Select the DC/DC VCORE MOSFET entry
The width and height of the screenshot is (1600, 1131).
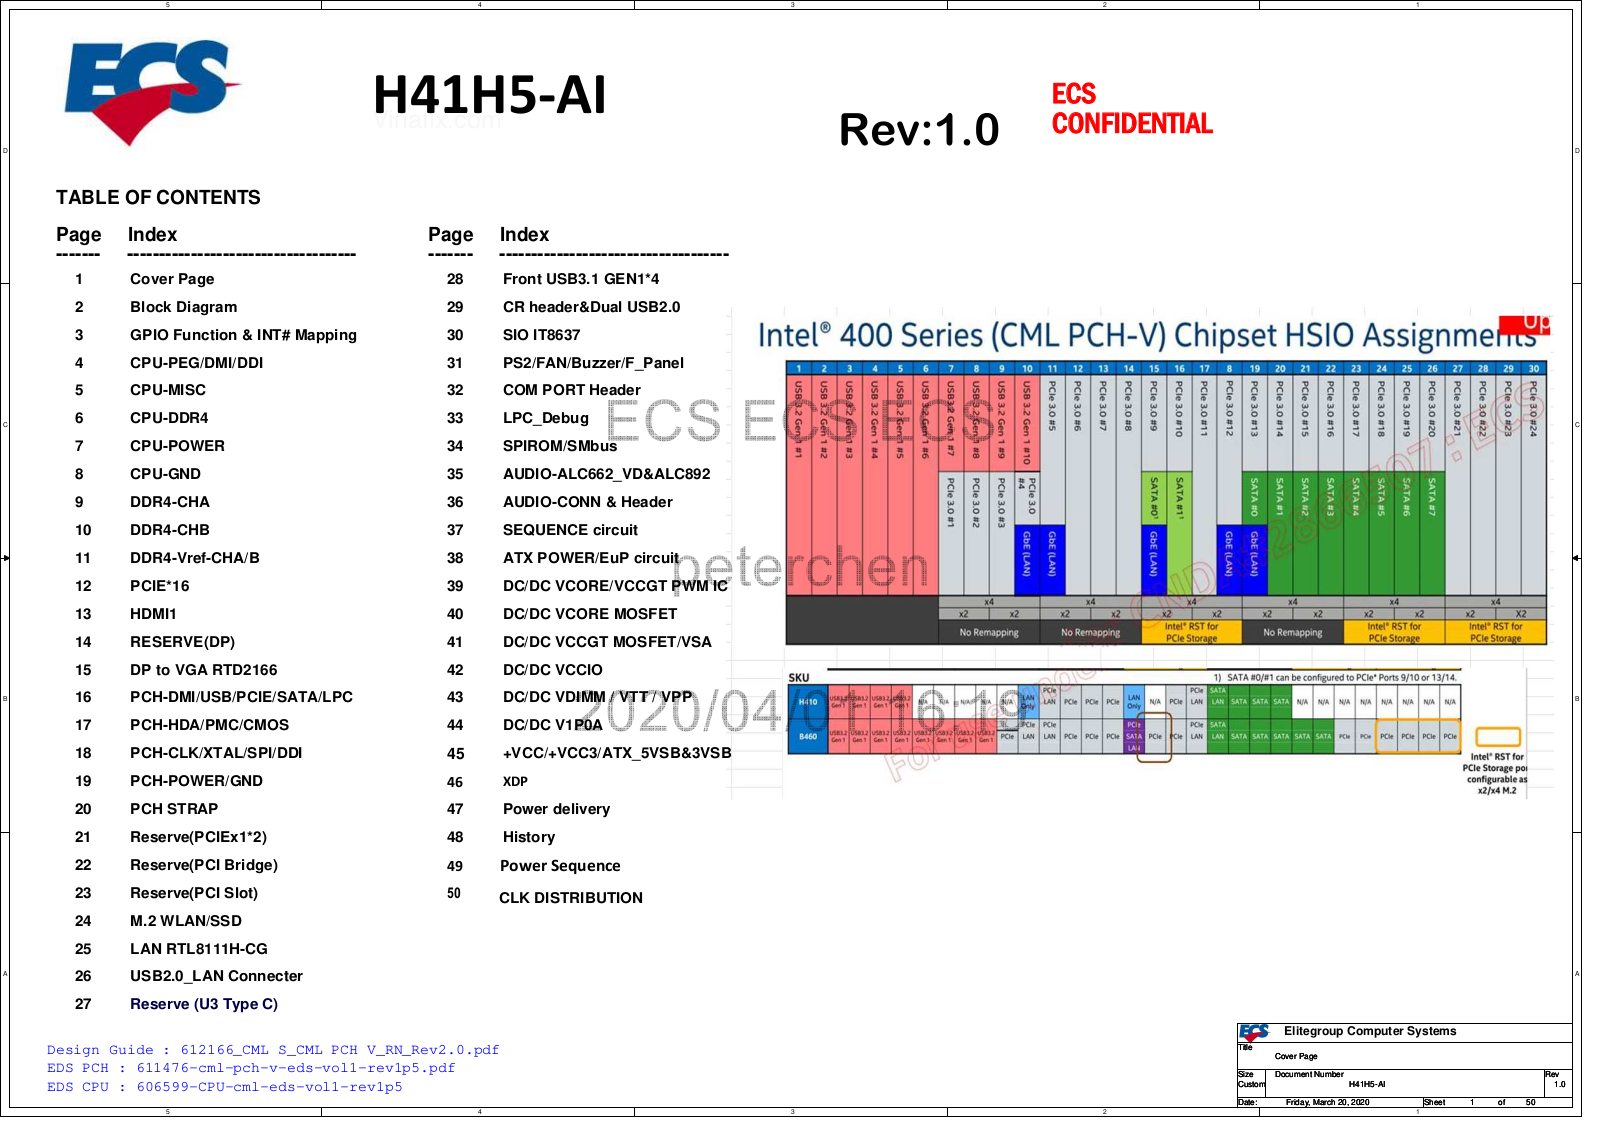coord(590,614)
